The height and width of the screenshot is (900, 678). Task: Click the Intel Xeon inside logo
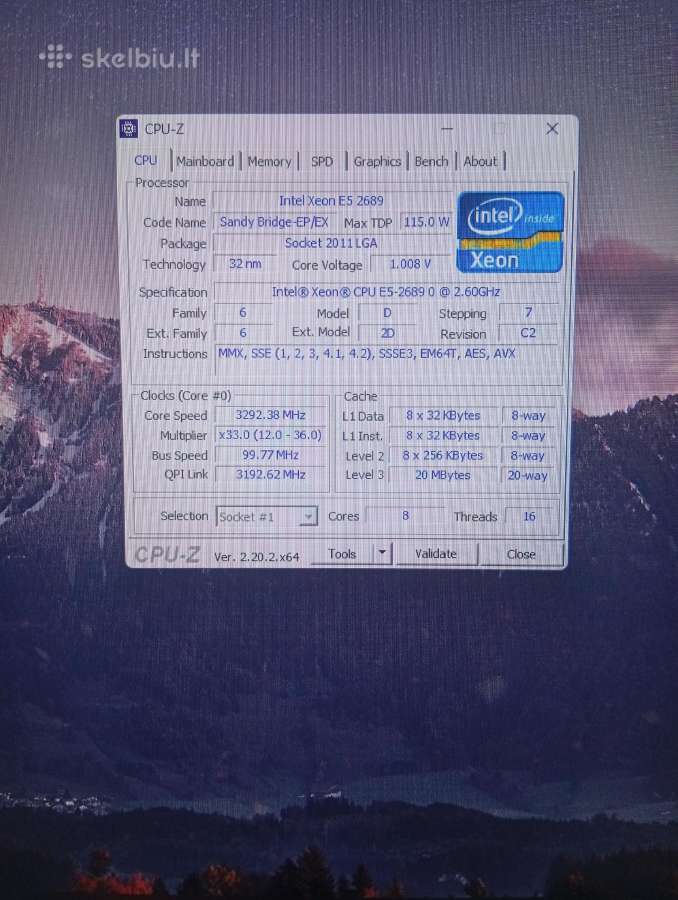(x=510, y=232)
